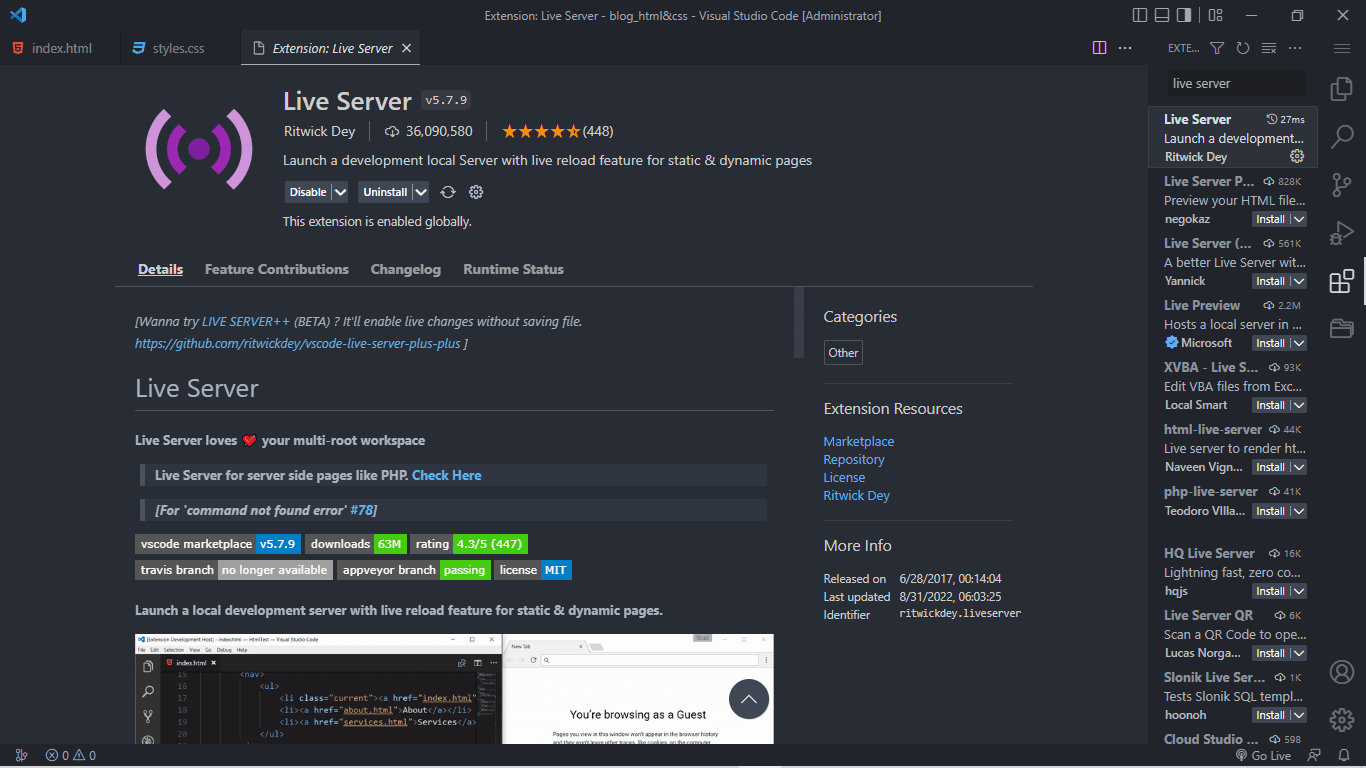Expand the Uninstall button dropdown arrow

click(x=421, y=192)
